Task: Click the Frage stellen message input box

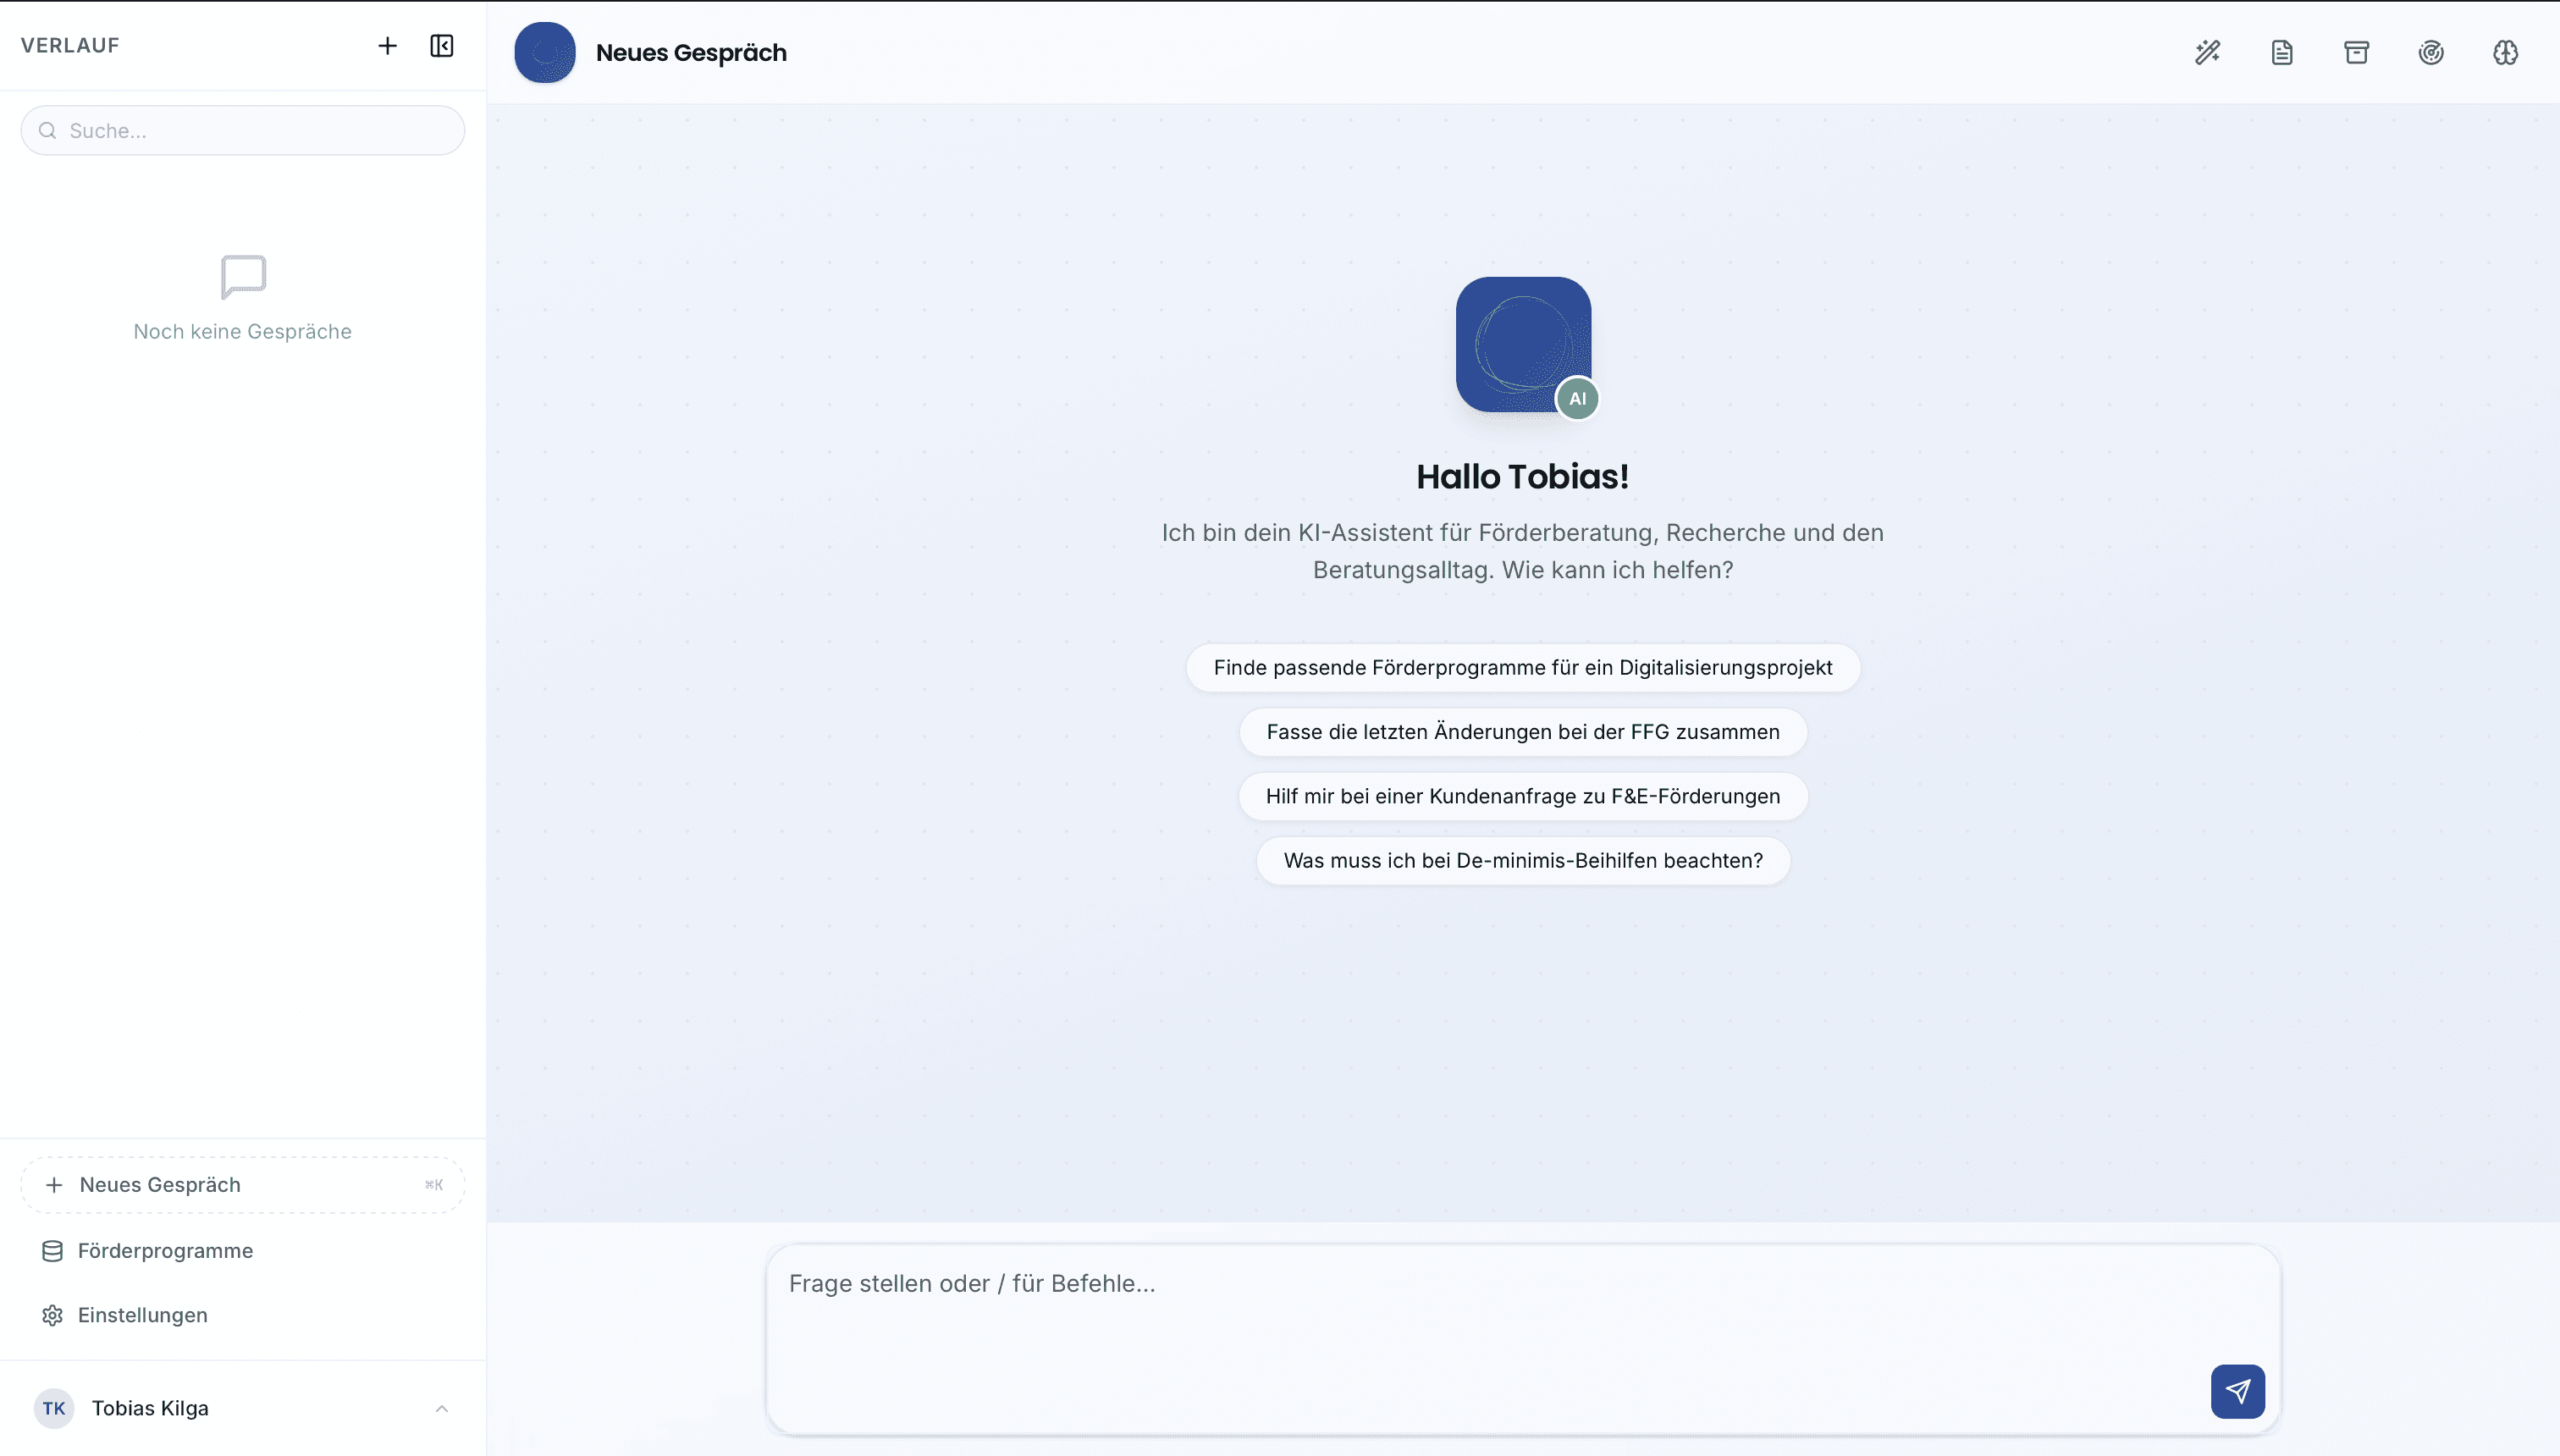Action: [x=1523, y=1339]
